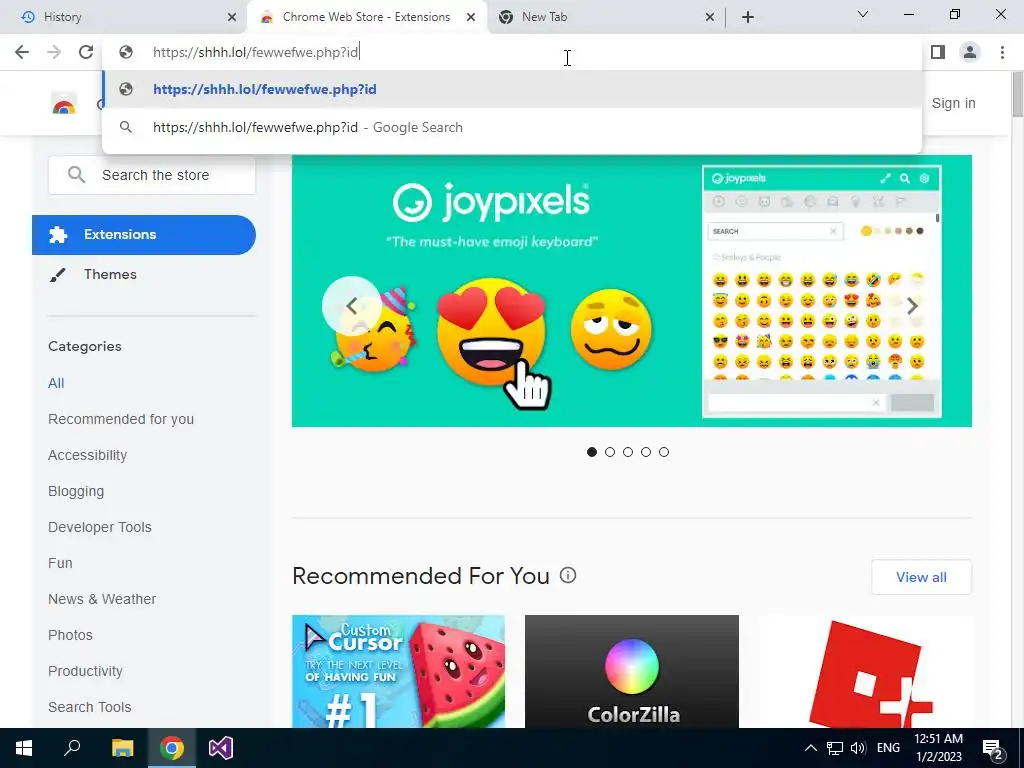Open the Photos category
The height and width of the screenshot is (768, 1024).
pos(71,635)
